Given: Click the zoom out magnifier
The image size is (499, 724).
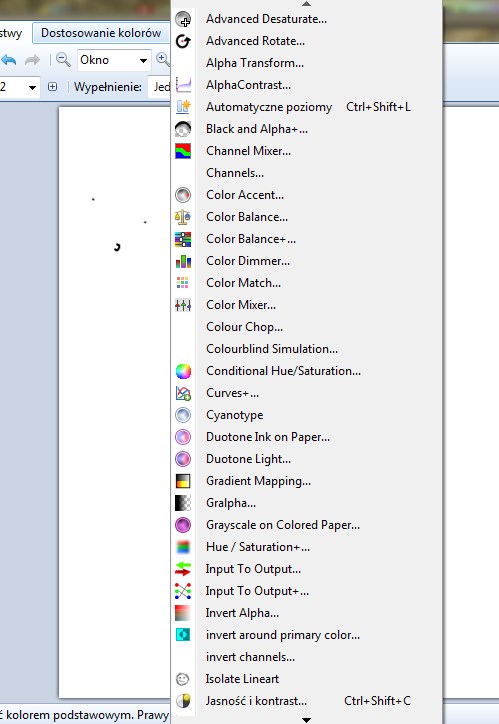Looking at the screenshot, I should 63,60.
